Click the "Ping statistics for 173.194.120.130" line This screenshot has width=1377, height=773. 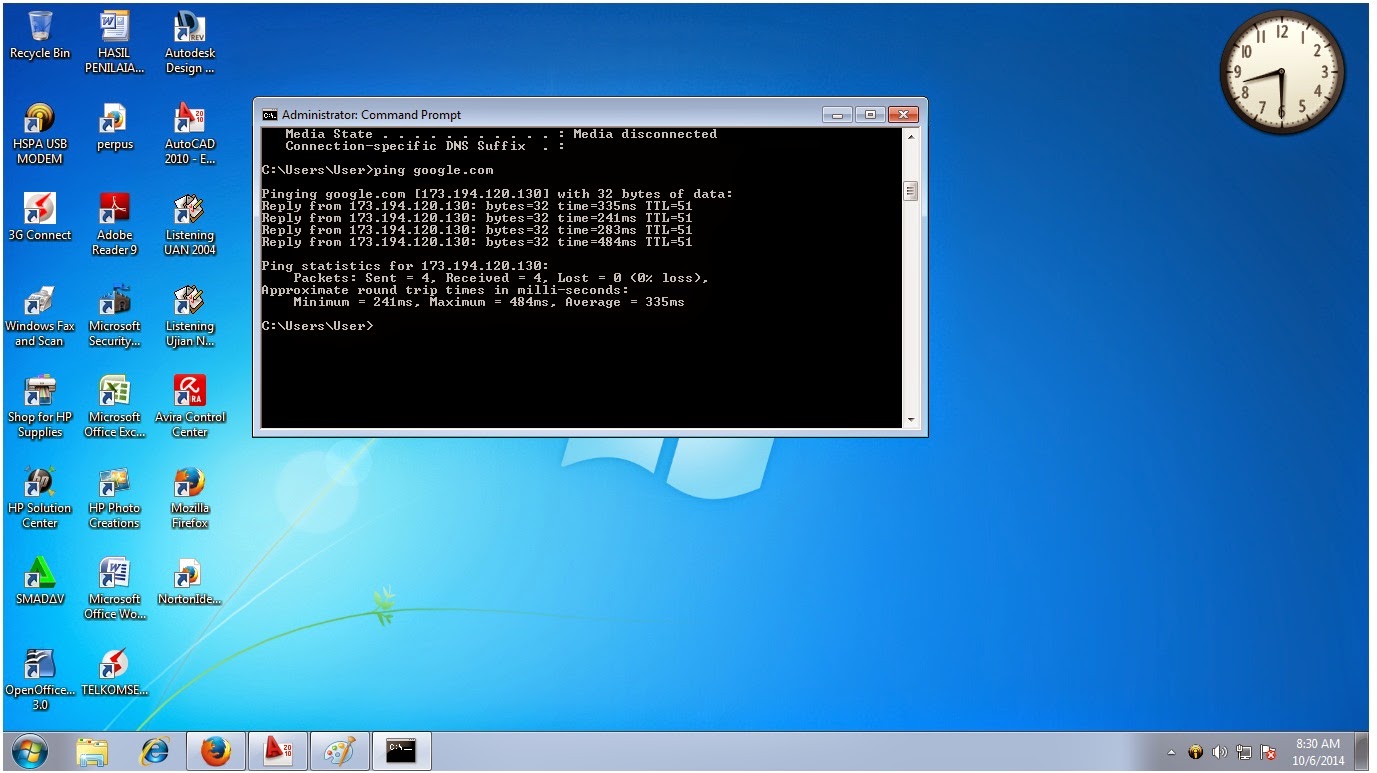(405, 266)
